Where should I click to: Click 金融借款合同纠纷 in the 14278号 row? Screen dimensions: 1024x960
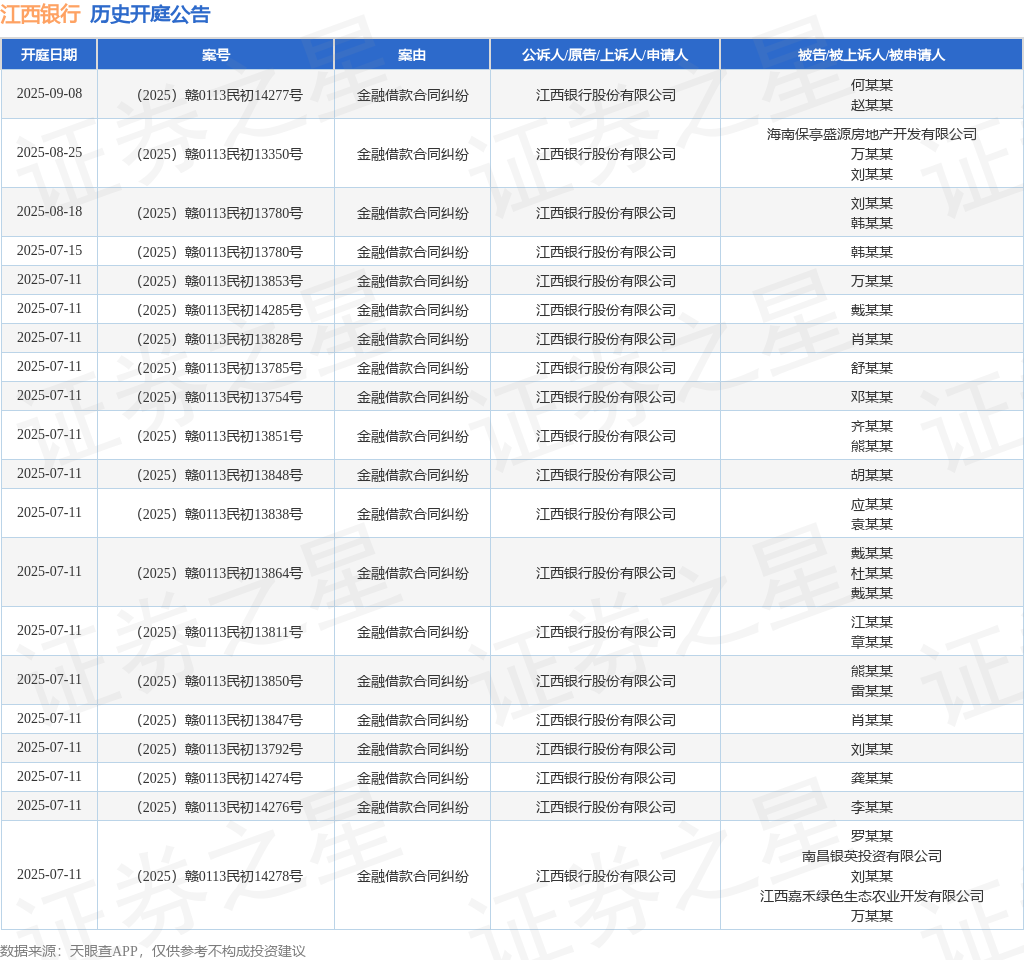point(412,876)
